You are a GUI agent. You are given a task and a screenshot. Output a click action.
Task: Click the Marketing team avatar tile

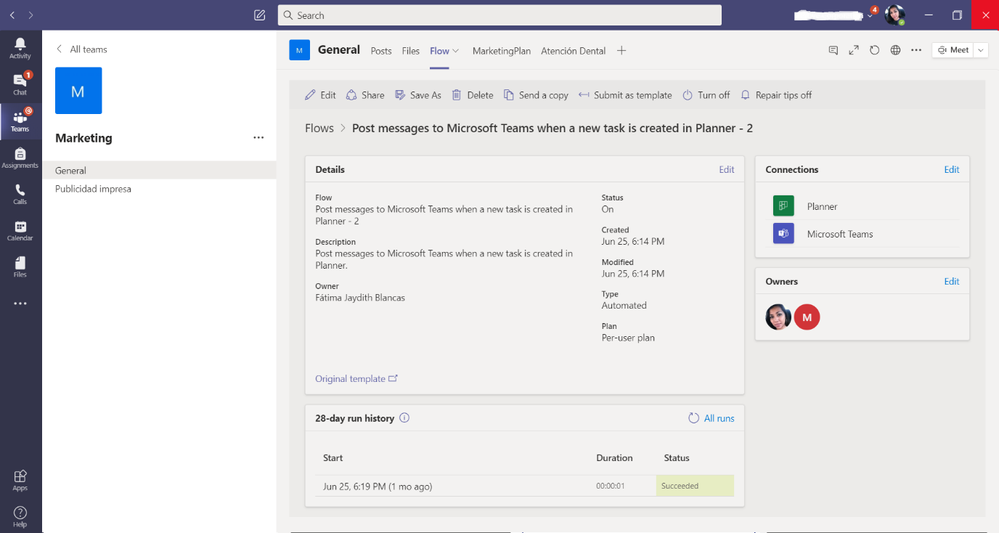78,90
